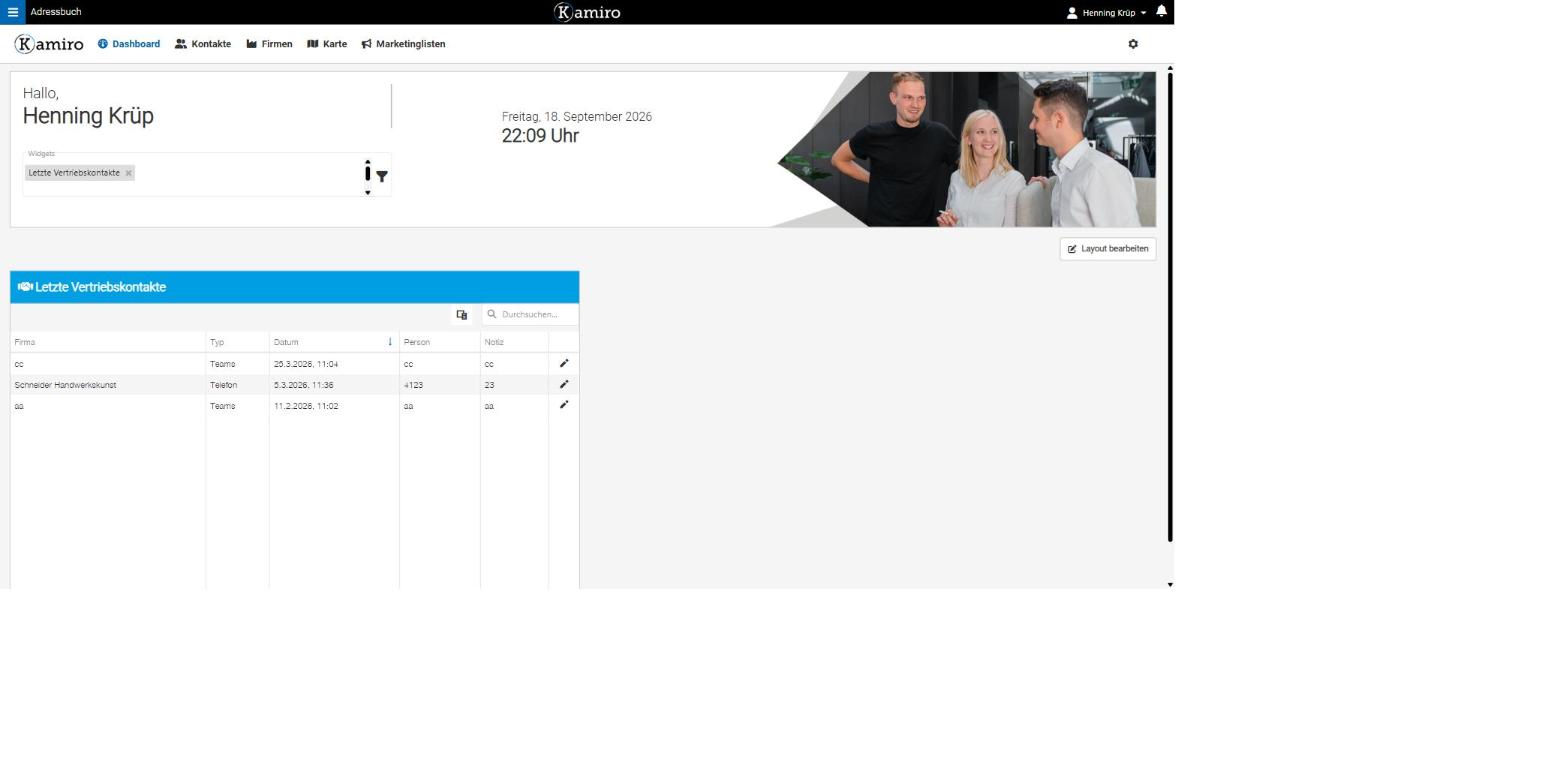Select the Telefon type cell

237,385
